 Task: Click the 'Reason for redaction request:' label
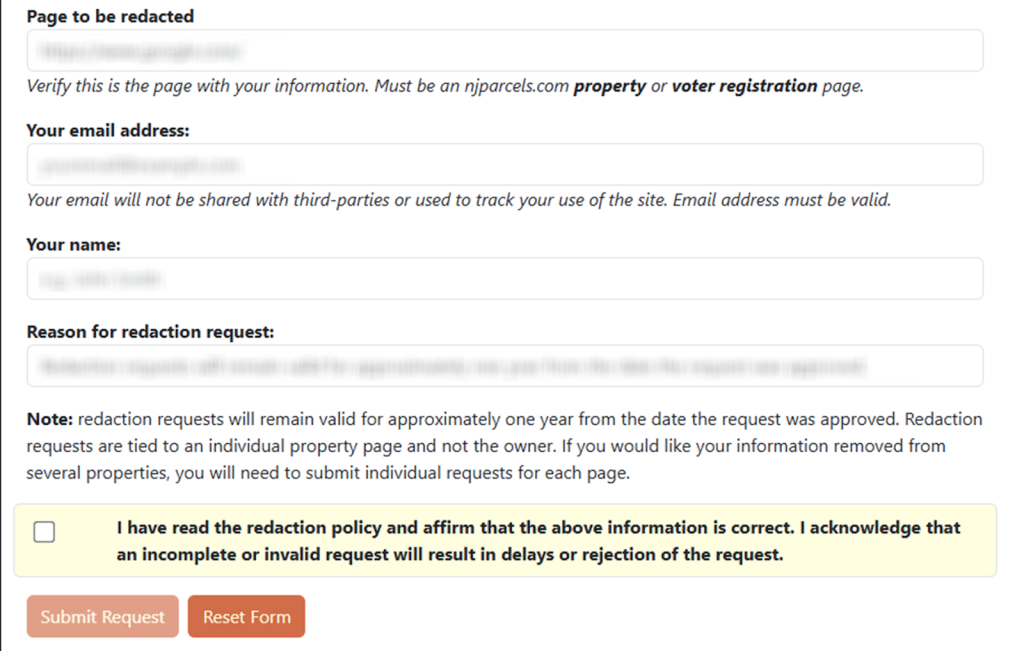pos(150,332)
